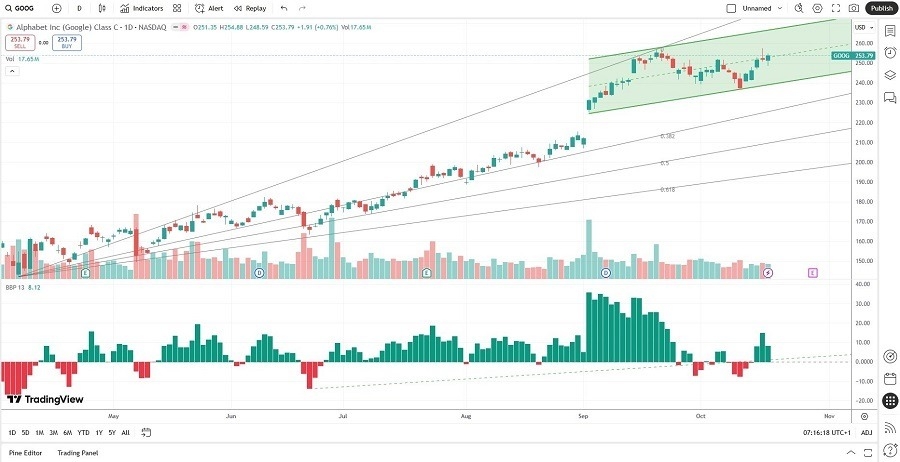This screenshot has height=462, width=900.
Task: Open indicator templates grid icon
Action: [x=177, y=8]
